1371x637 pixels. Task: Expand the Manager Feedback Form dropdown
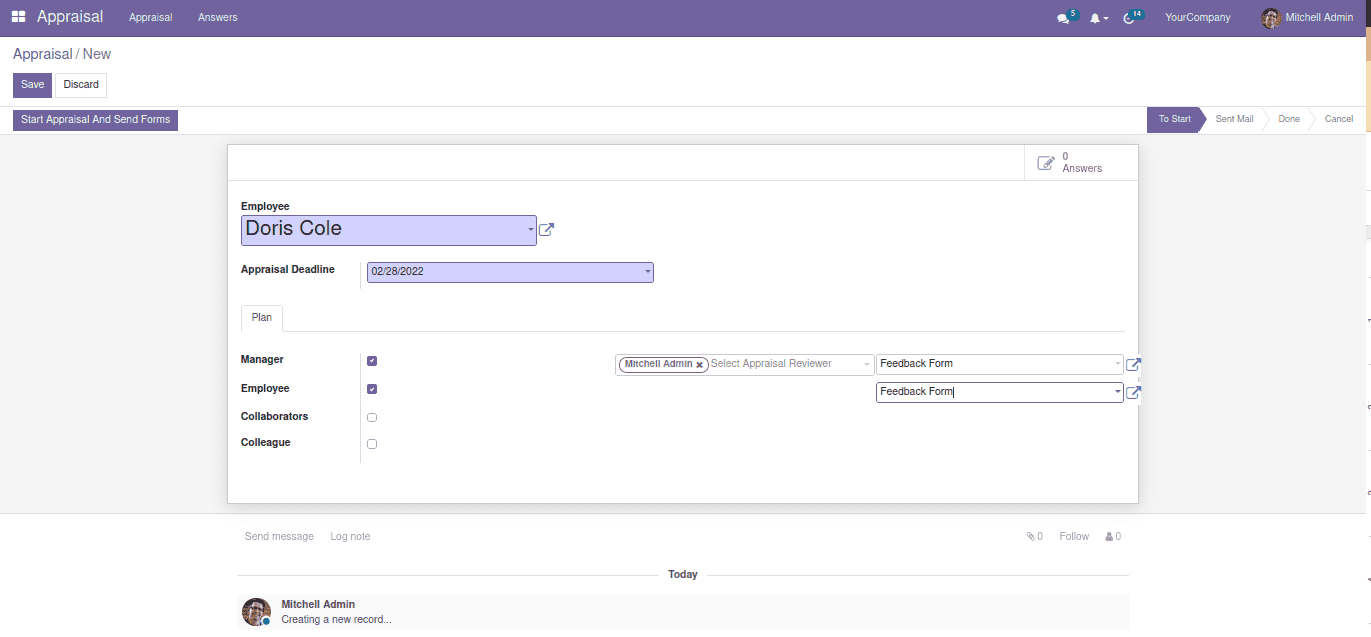pos(1117,364)
